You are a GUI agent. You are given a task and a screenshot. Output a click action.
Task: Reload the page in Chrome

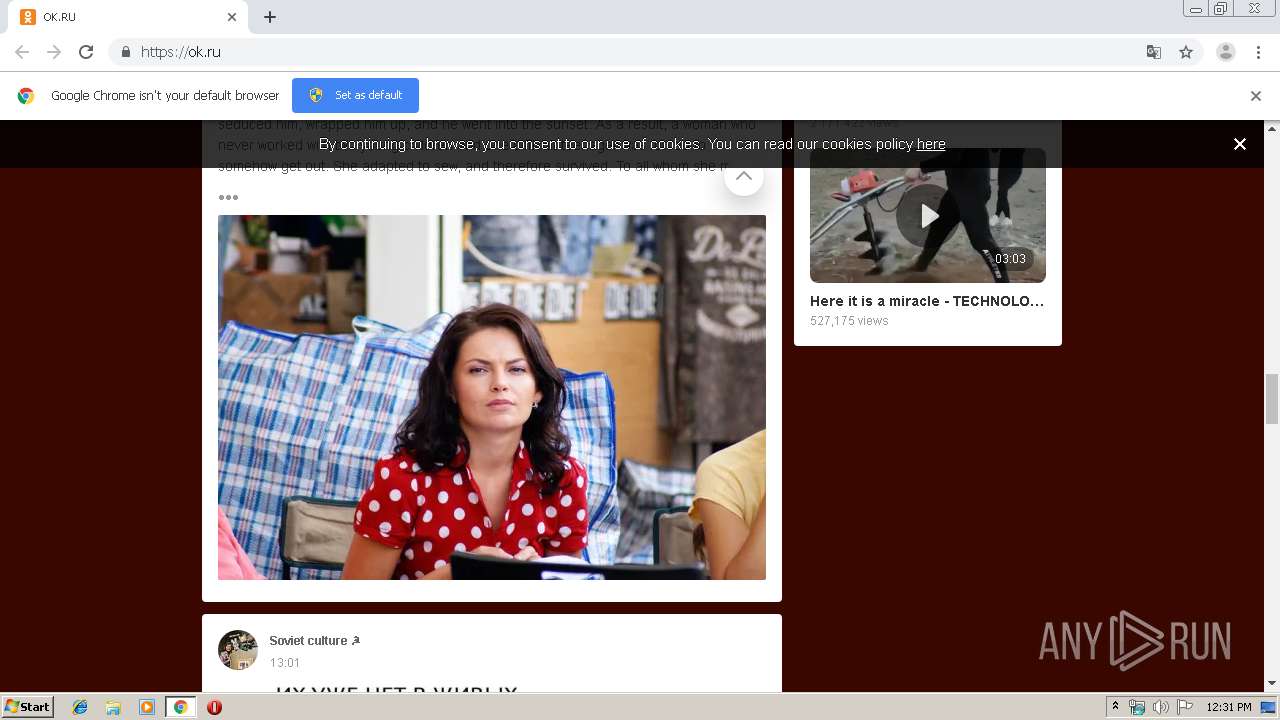(86, 52)
